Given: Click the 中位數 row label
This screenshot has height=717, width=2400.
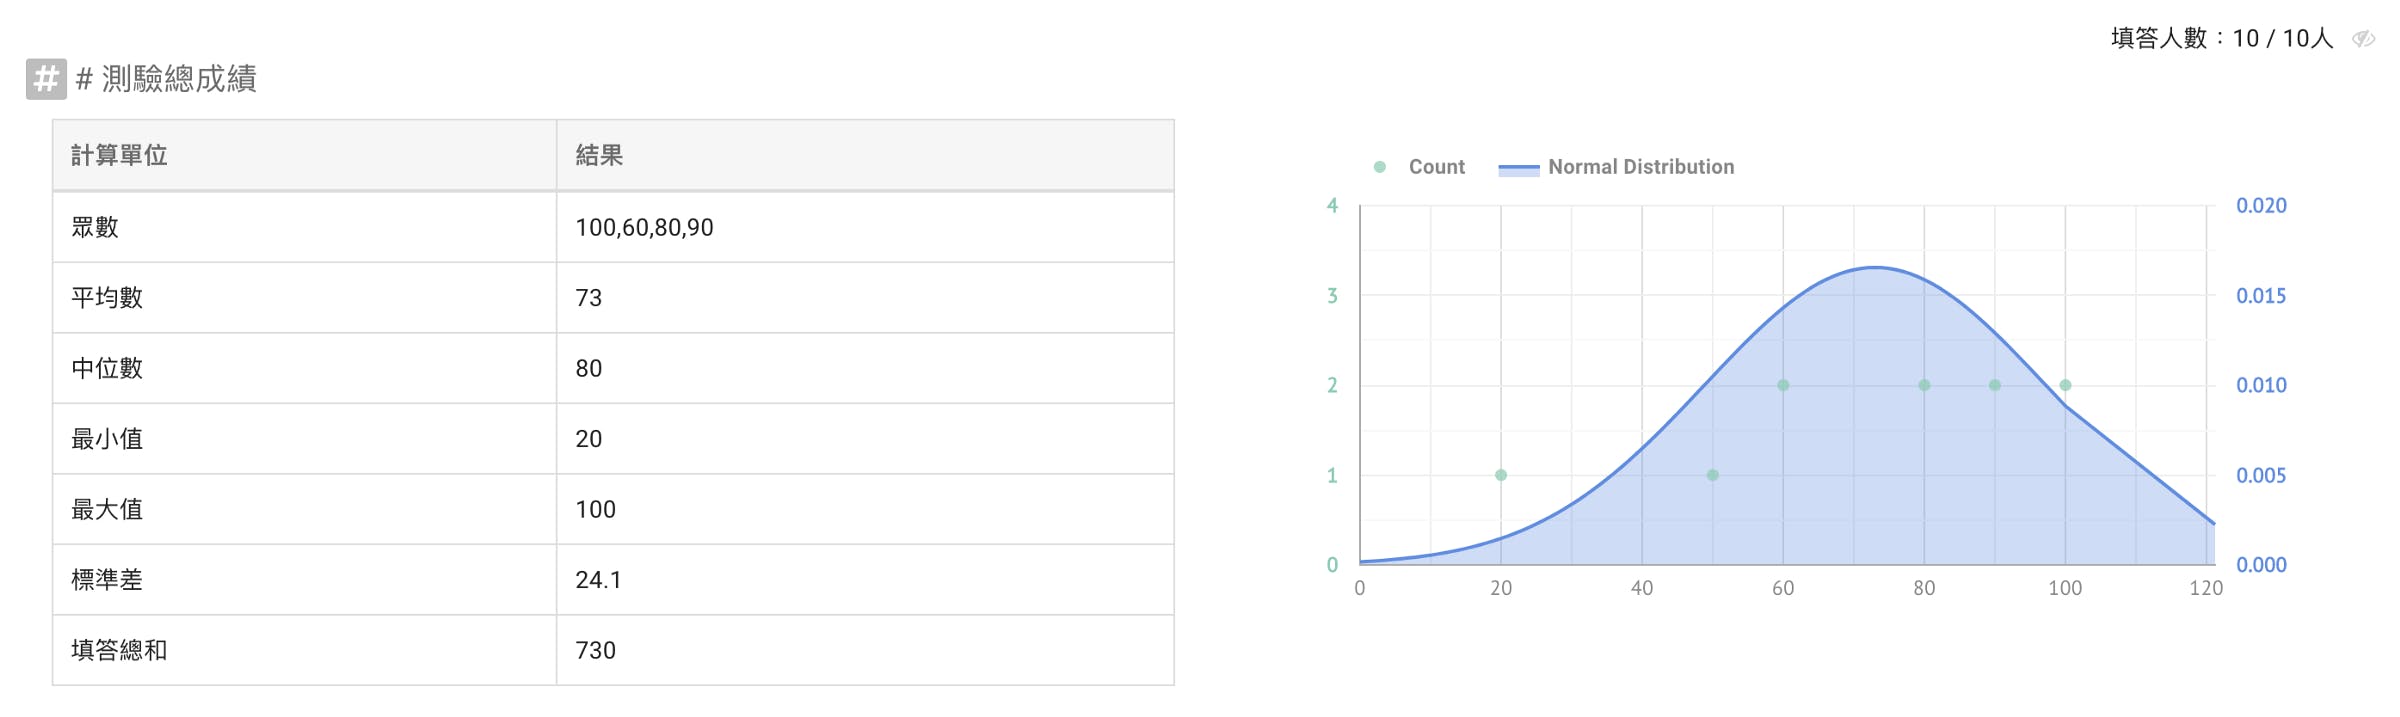Looking at the screenshot, I should click(107, 368).
